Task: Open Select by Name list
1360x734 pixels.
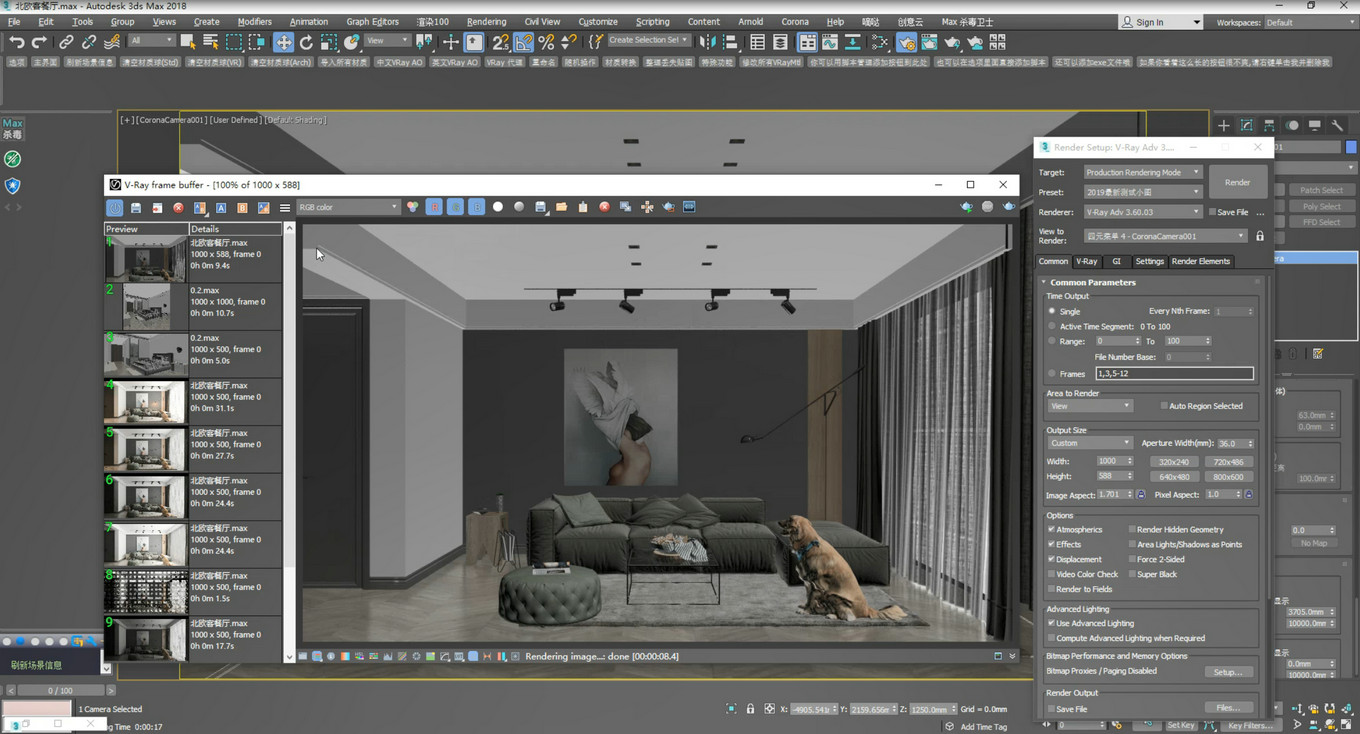Action: 211,42
